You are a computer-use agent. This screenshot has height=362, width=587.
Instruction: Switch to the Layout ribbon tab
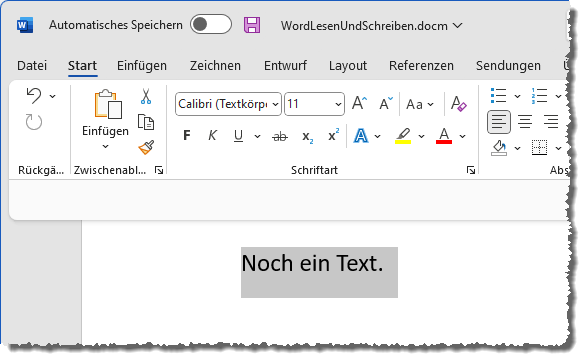(348, 66)
